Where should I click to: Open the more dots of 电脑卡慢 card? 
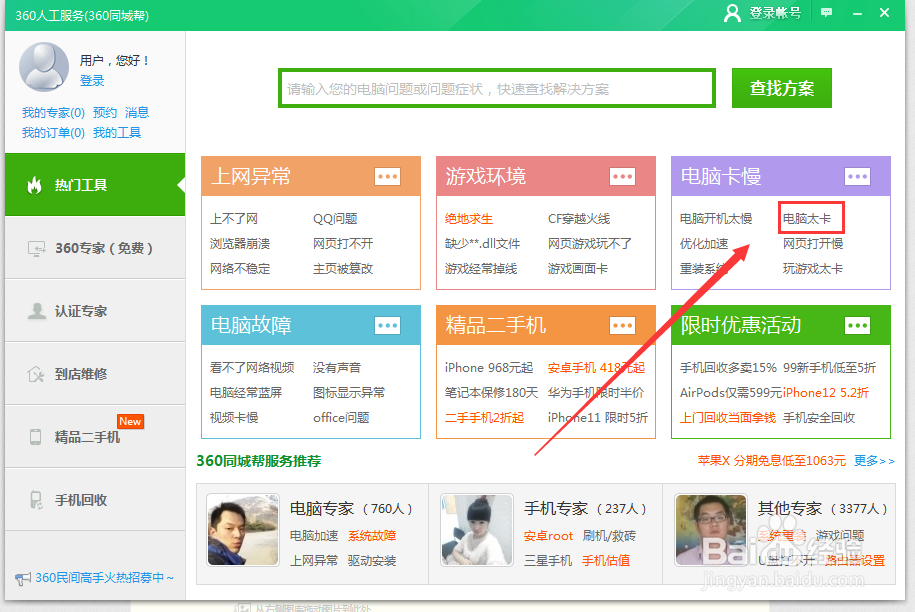857,176
